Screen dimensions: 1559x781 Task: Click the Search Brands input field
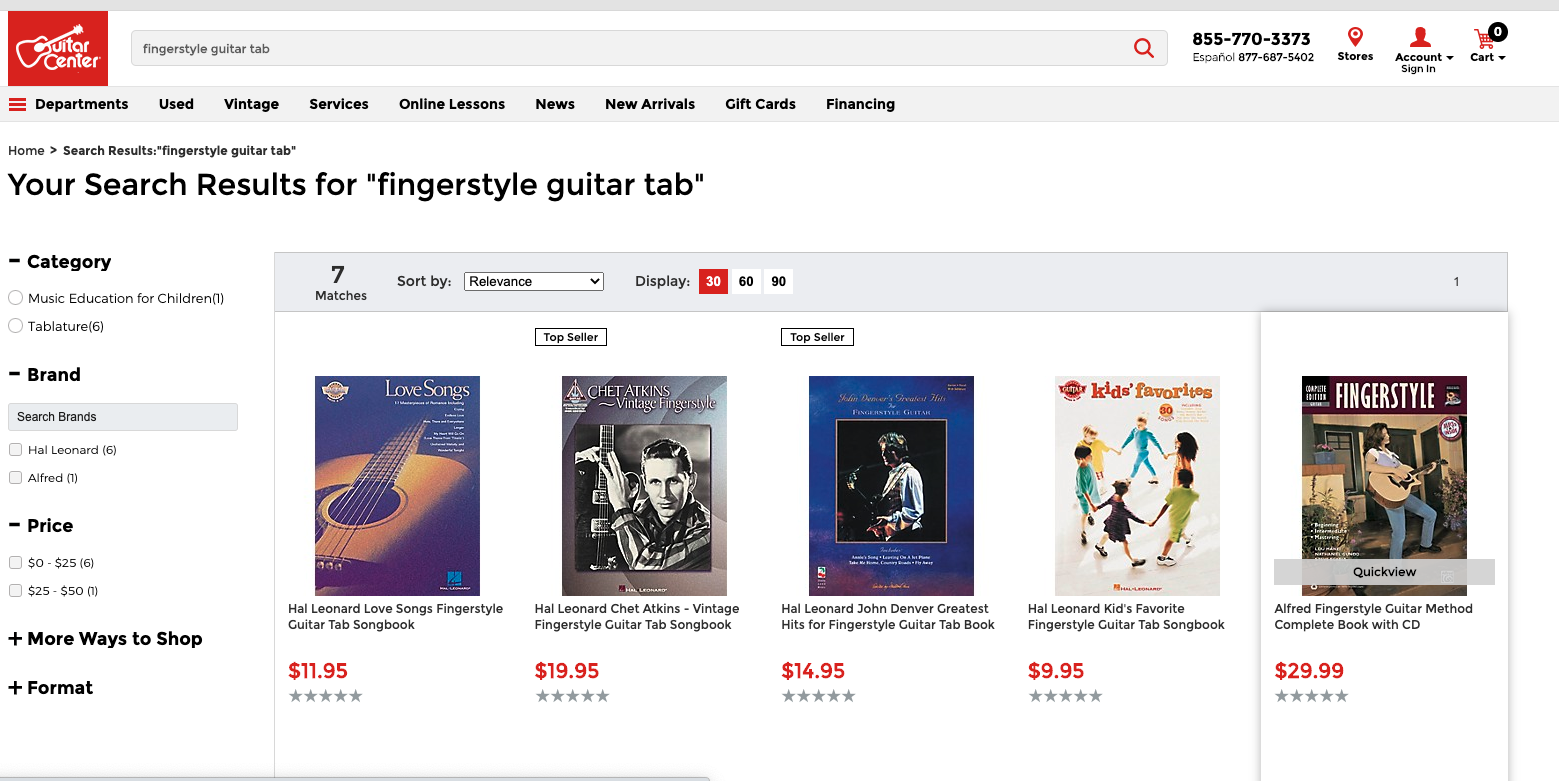[x=123, y=417]
